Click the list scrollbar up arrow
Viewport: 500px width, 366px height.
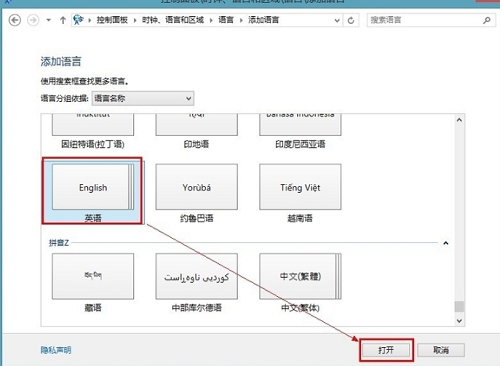[x=459, y=120]
